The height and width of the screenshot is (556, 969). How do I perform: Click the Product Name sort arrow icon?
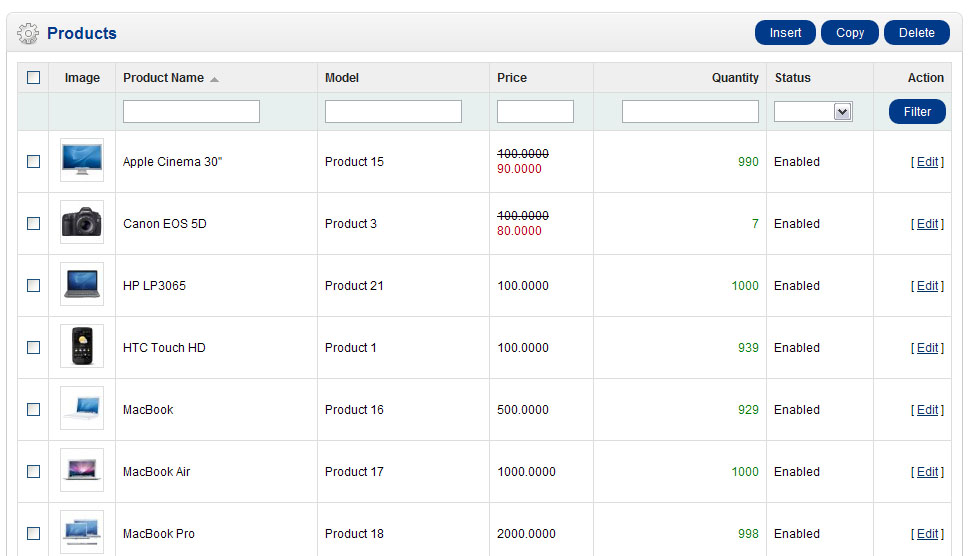(x=214, y=79)
